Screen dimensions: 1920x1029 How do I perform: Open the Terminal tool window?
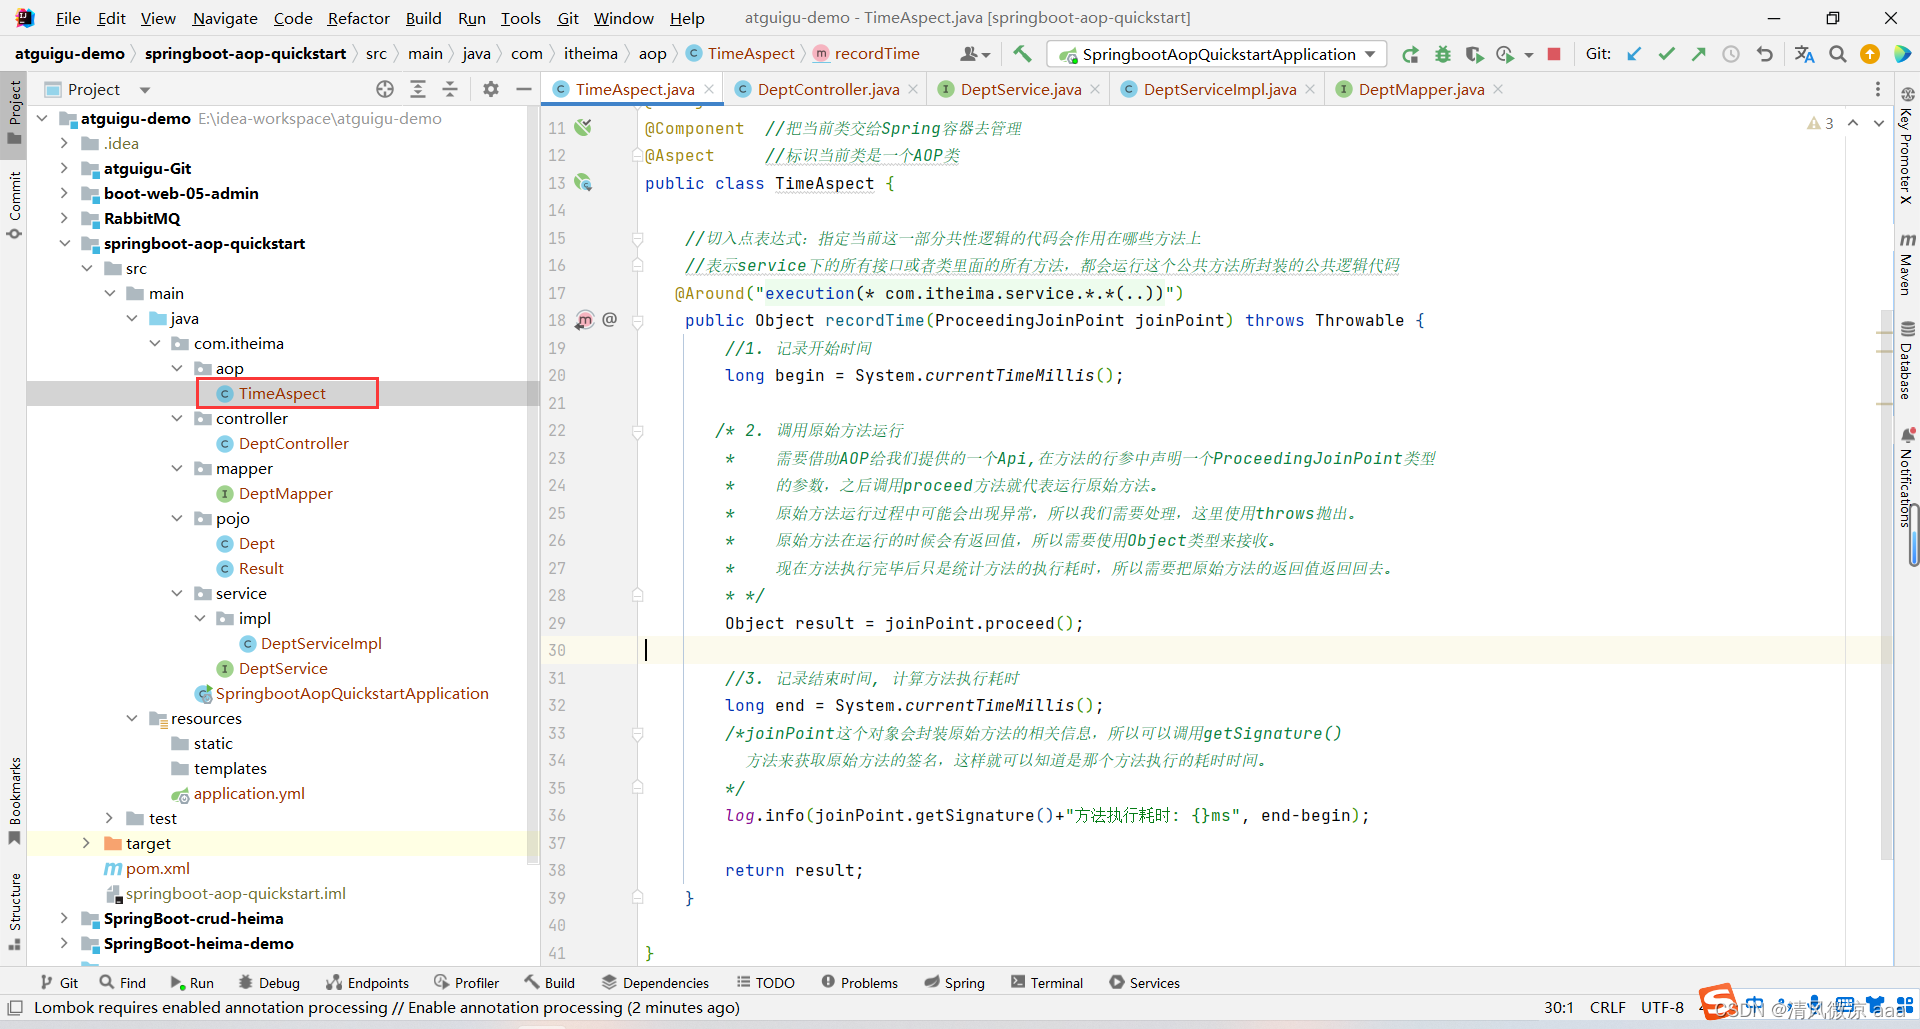tap(1047, 983)
